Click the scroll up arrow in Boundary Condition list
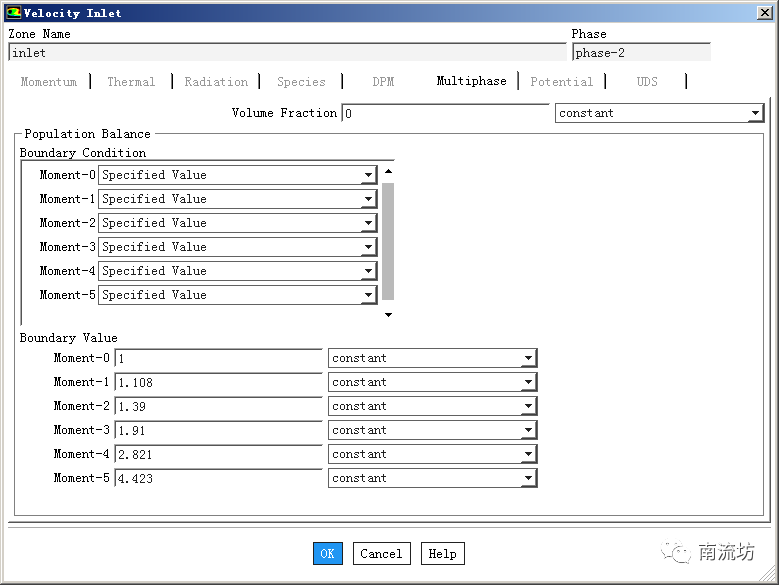Viewport: 779px width, 585px height. pyautogui.click(x=388, y=172)
